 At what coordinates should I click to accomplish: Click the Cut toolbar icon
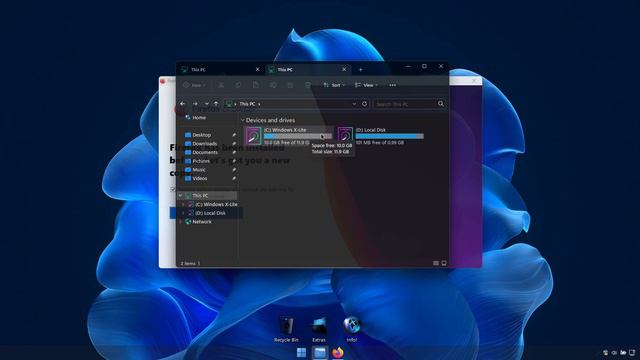click(221, 85)
